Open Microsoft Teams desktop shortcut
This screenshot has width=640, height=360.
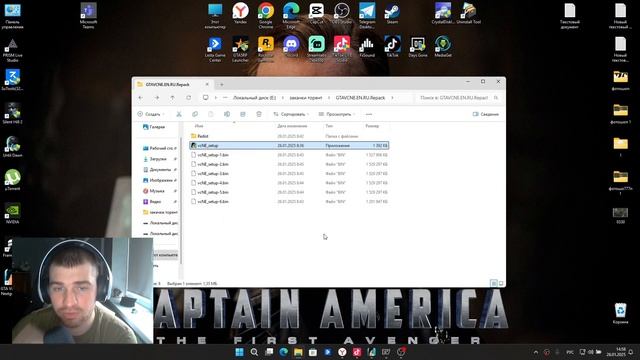pos(89,15)
